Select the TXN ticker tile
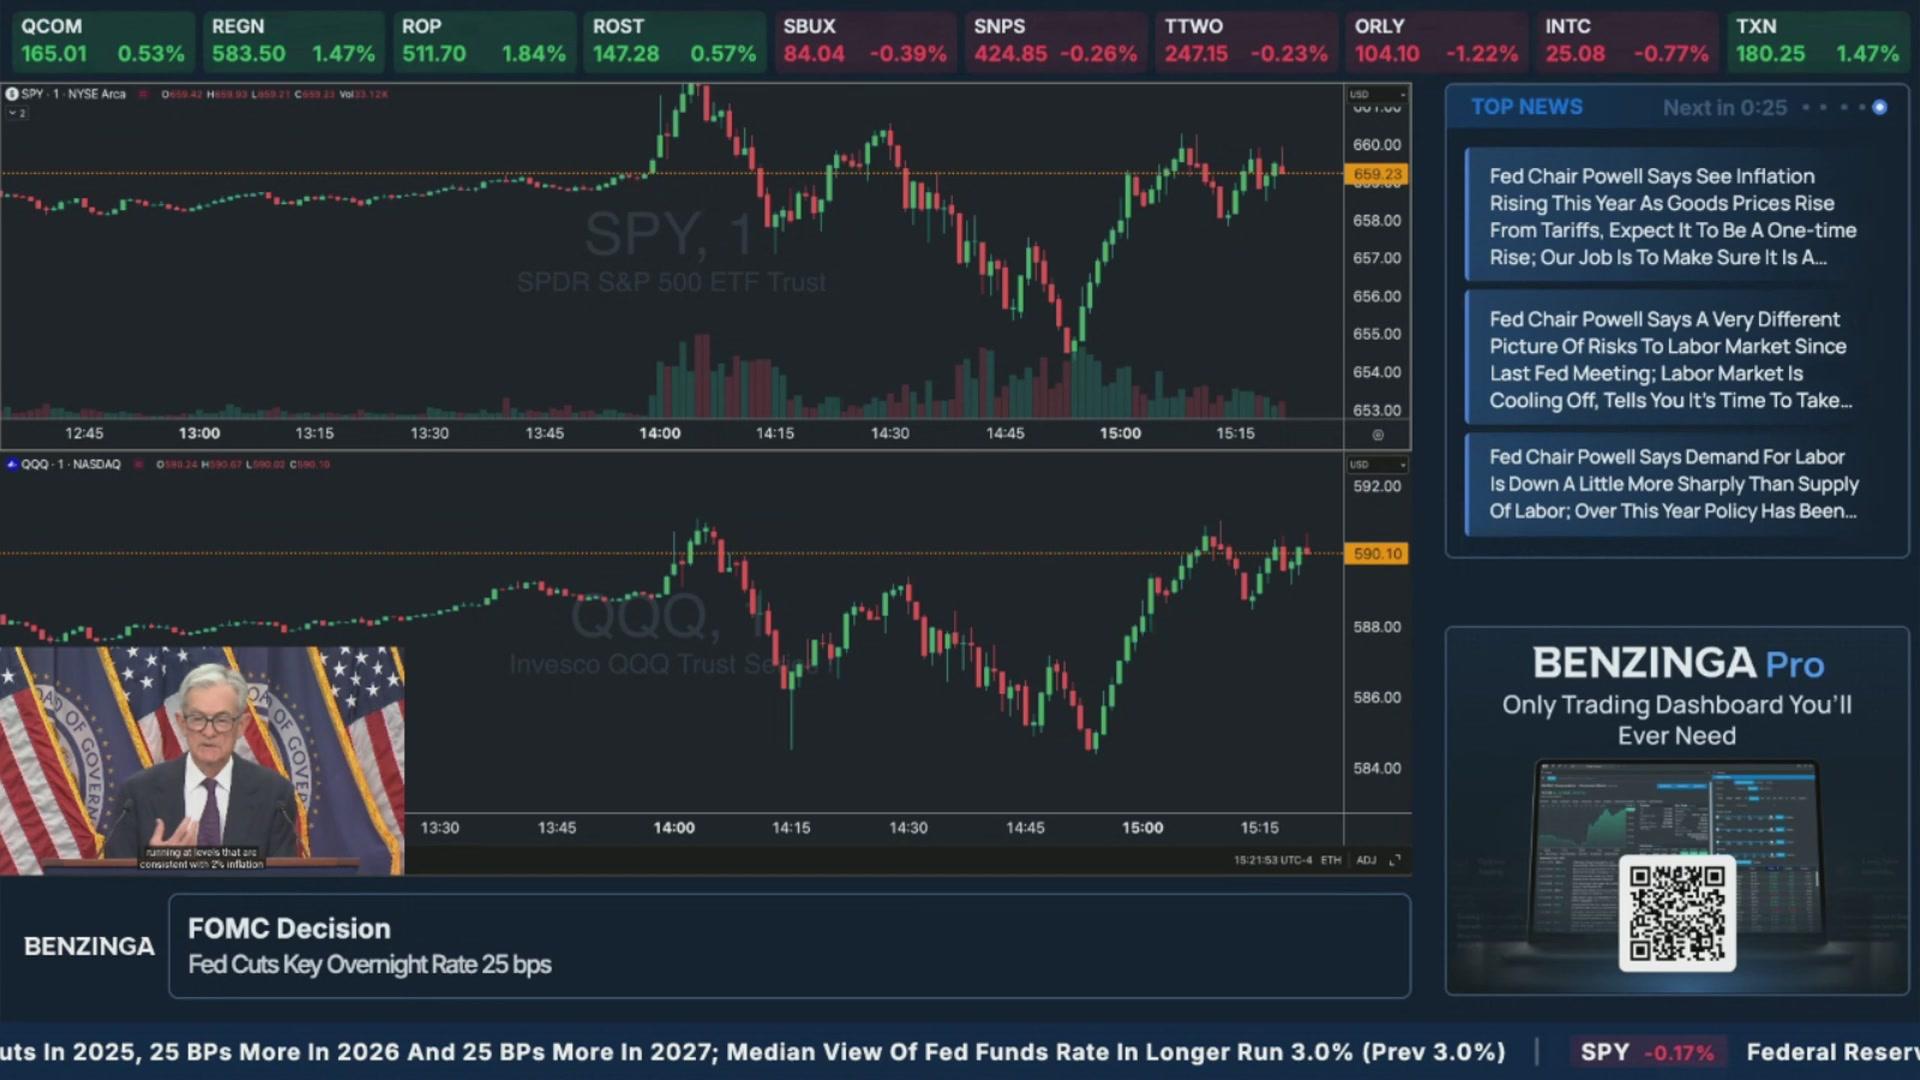 [x=1817, y=41]
